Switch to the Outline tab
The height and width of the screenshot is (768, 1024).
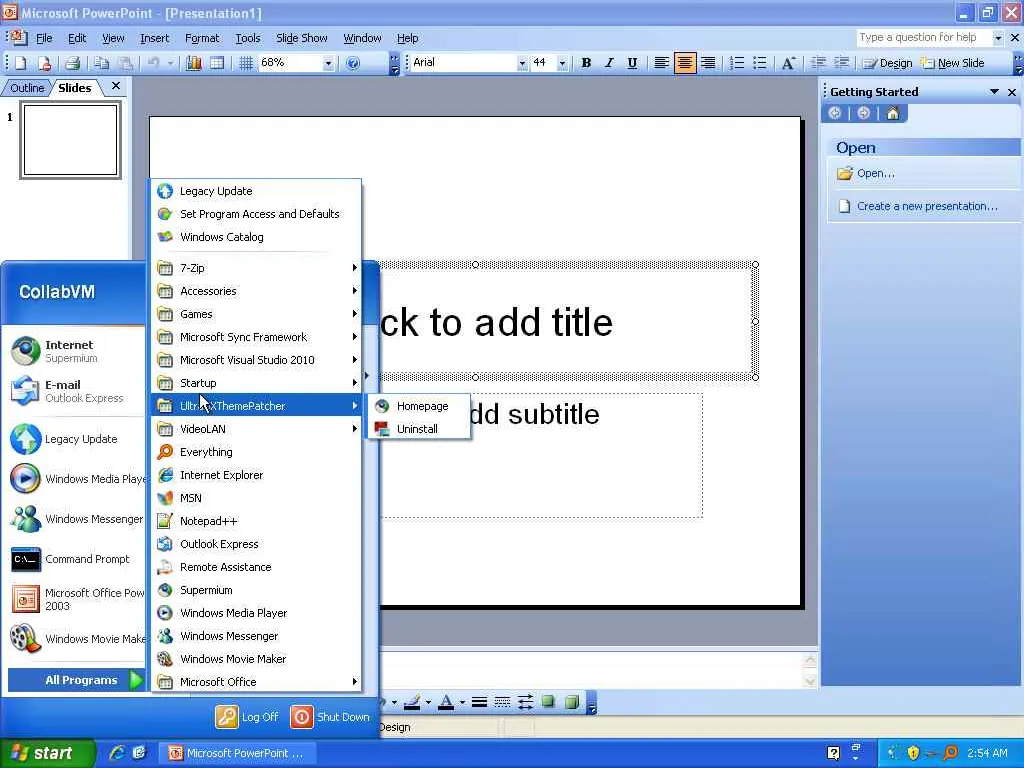(27, 88)
